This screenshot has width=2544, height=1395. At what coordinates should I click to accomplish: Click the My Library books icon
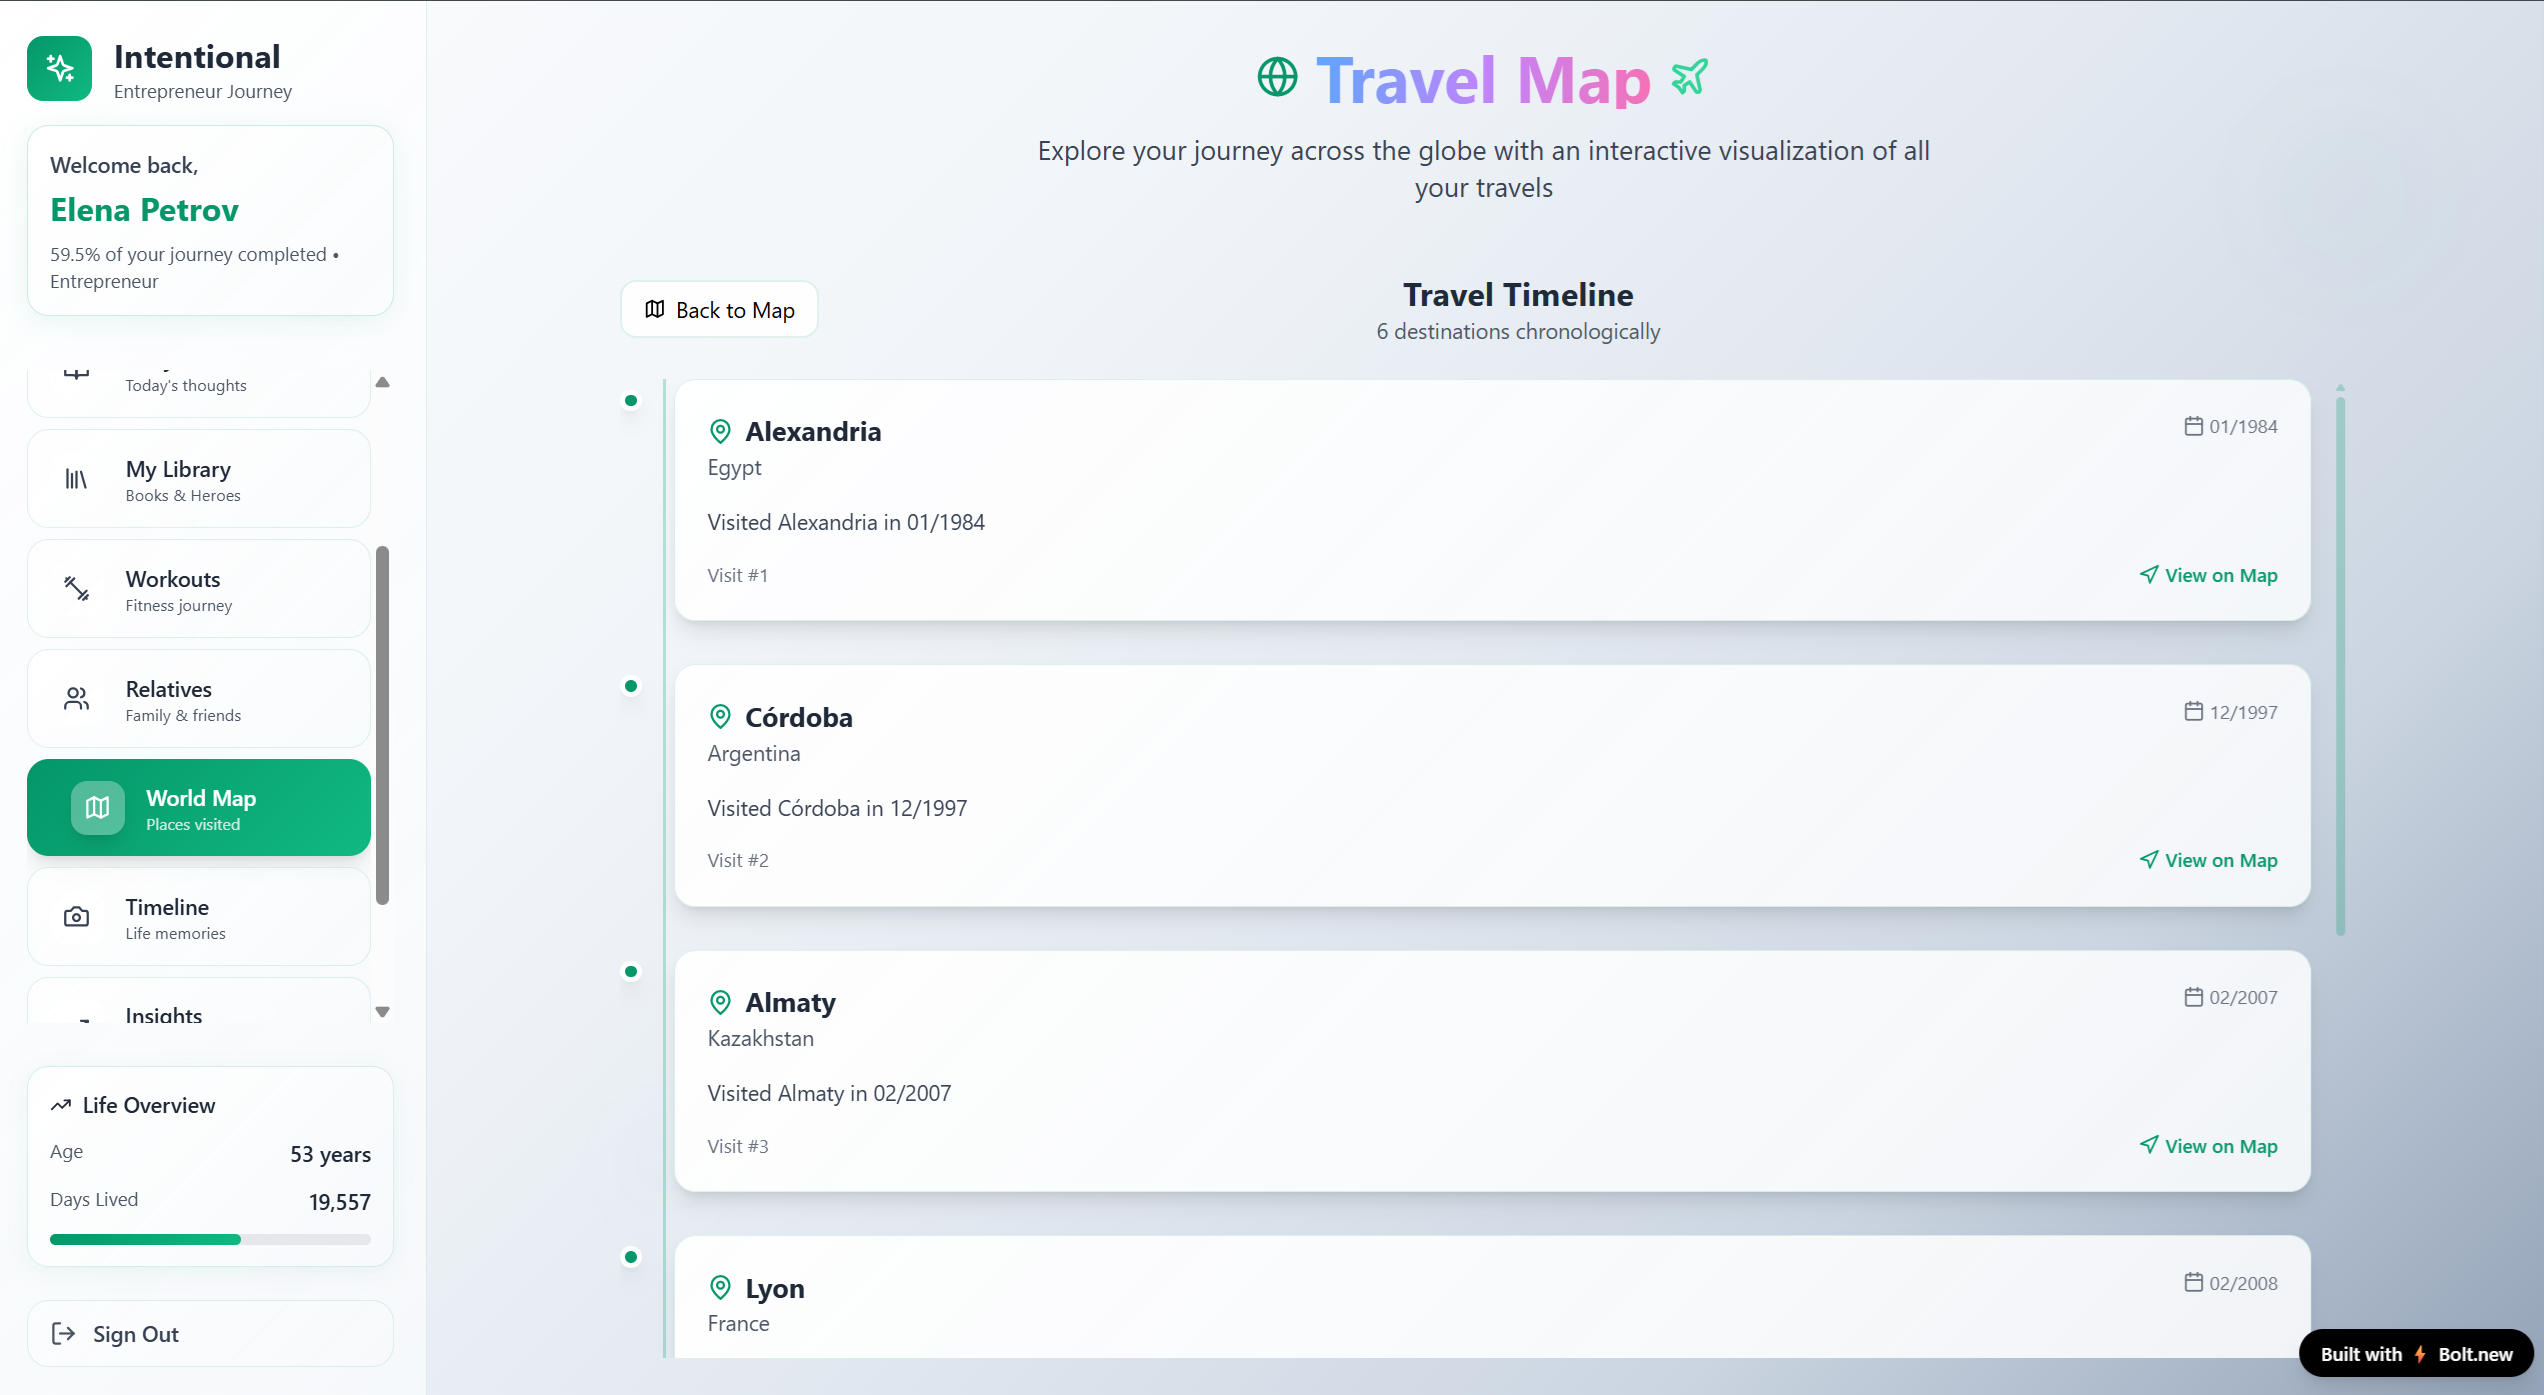77,480
